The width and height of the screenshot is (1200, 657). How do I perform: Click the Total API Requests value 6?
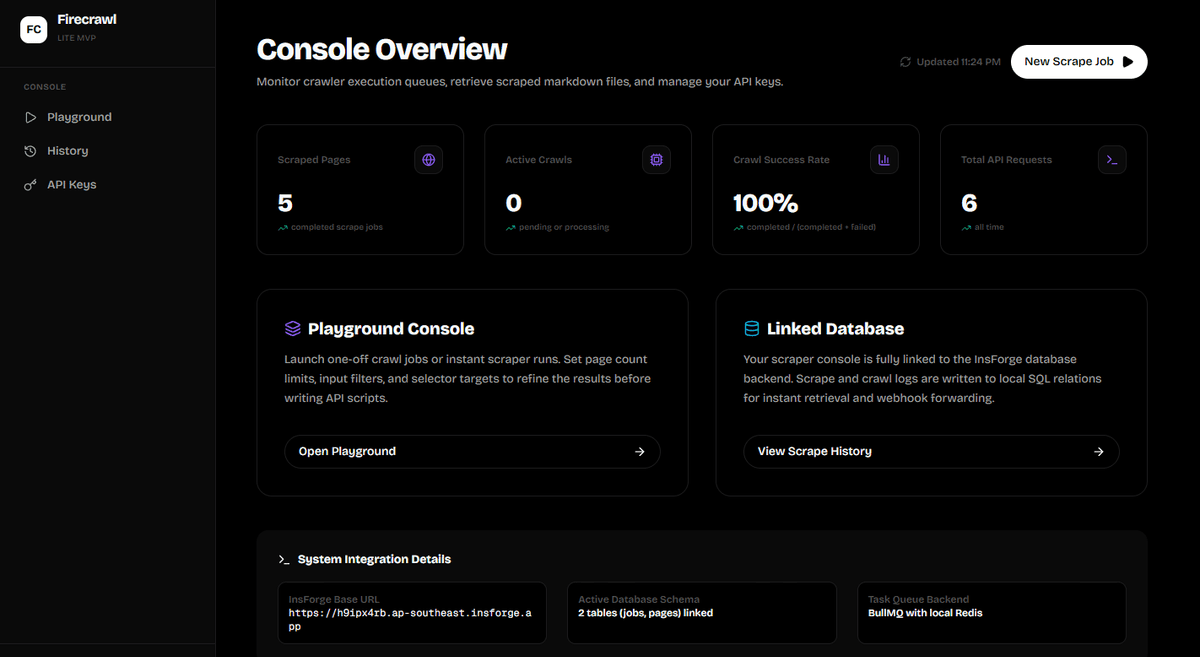pos(969,204)
